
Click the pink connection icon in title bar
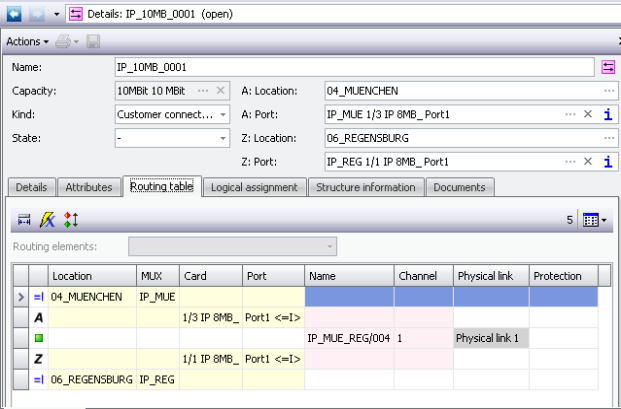coord(76,14)
